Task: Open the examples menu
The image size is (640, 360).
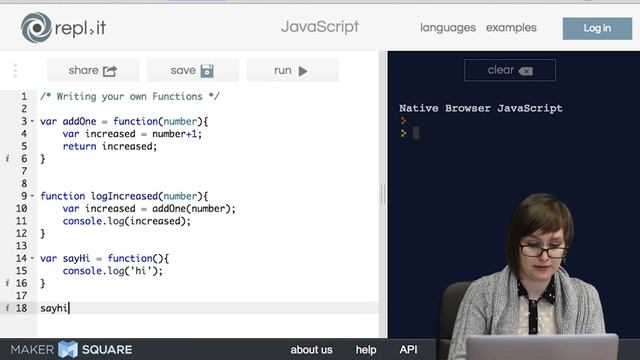Action: pyautogui.click(x=511, y=28)
